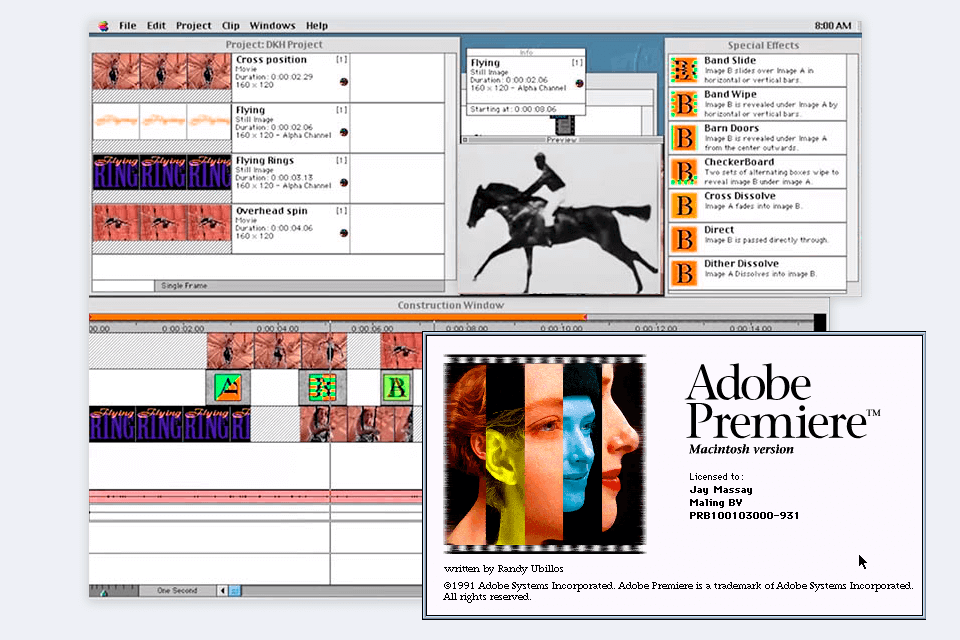Open the Clip menu

(229, 25)
